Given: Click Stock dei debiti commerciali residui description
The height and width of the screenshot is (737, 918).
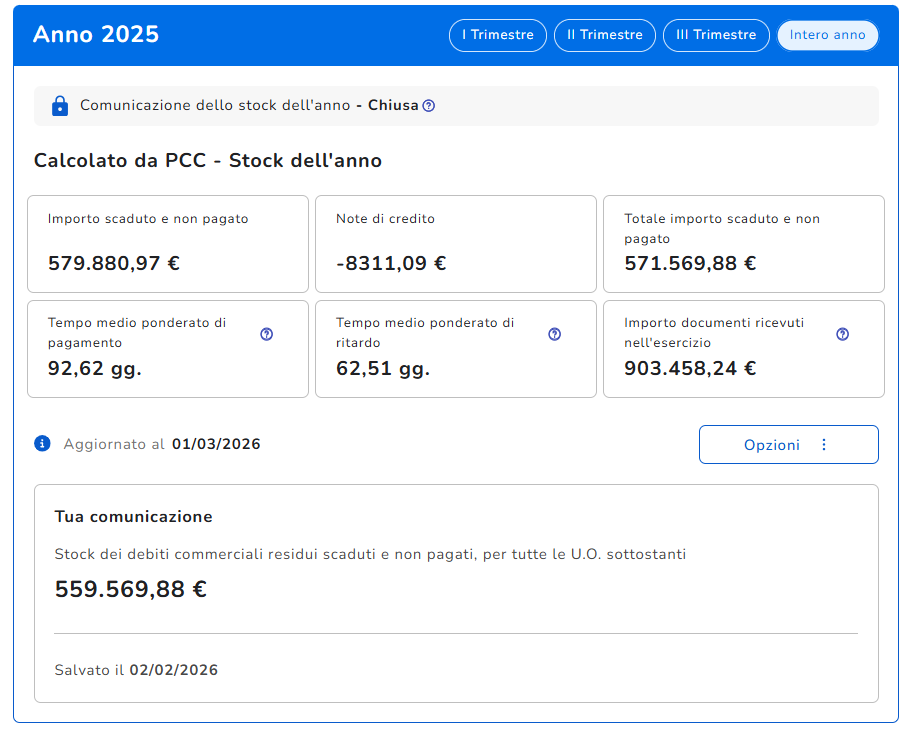Looking at the screenshot, I should 370,554.
